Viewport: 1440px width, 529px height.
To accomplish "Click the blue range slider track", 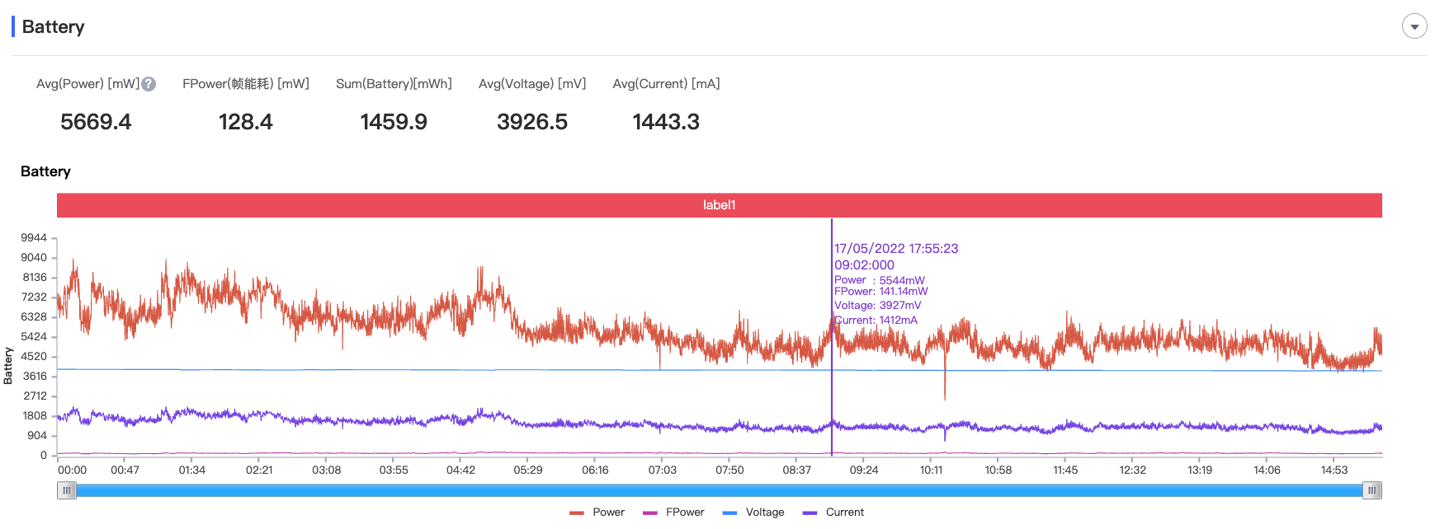I will pos(720,490).
